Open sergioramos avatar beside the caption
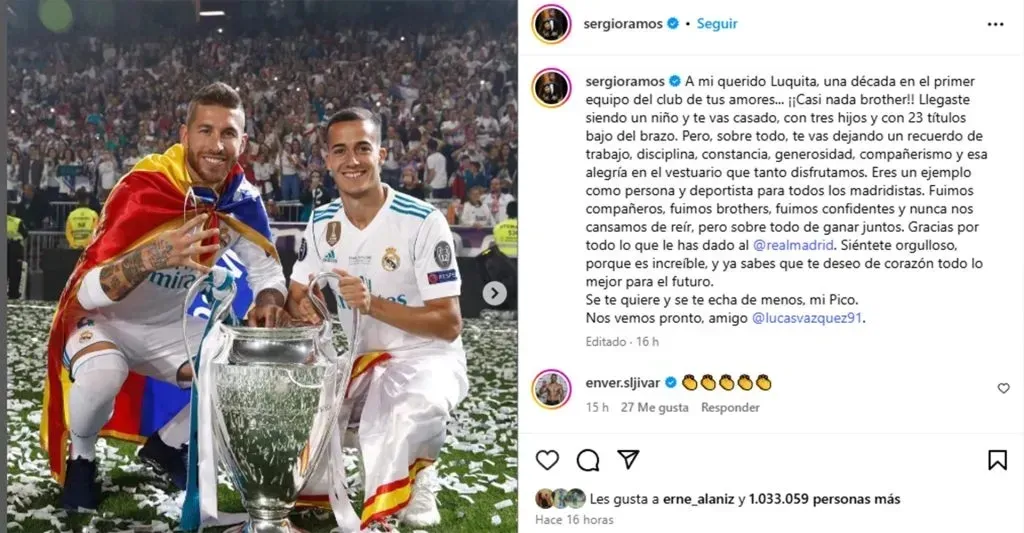Screen dimensions: 1024x533 [551, 88]
